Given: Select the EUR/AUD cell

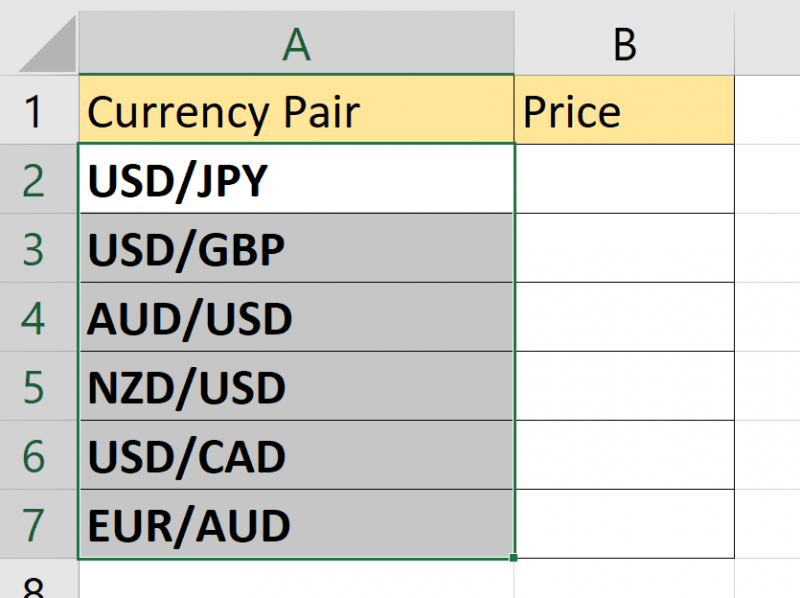Looking at the screenshot, I should pyautogui.click(x=296, y=525).
